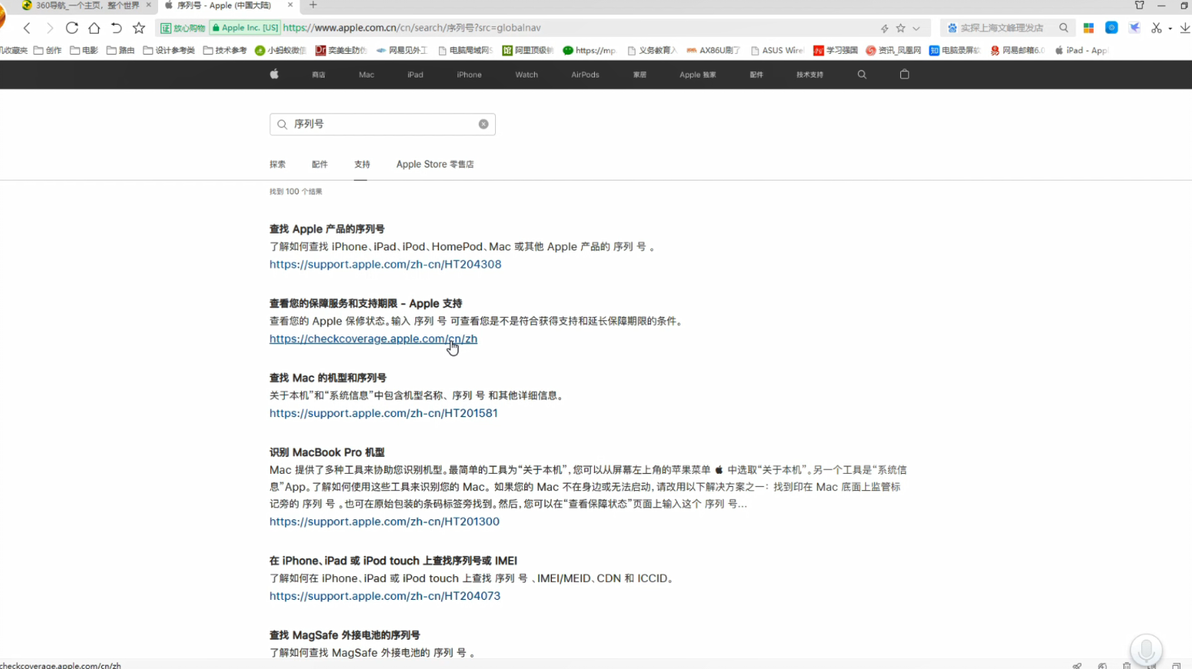
Task: Open the 小蚂蚁微信 bookmark
Action: 281,50
